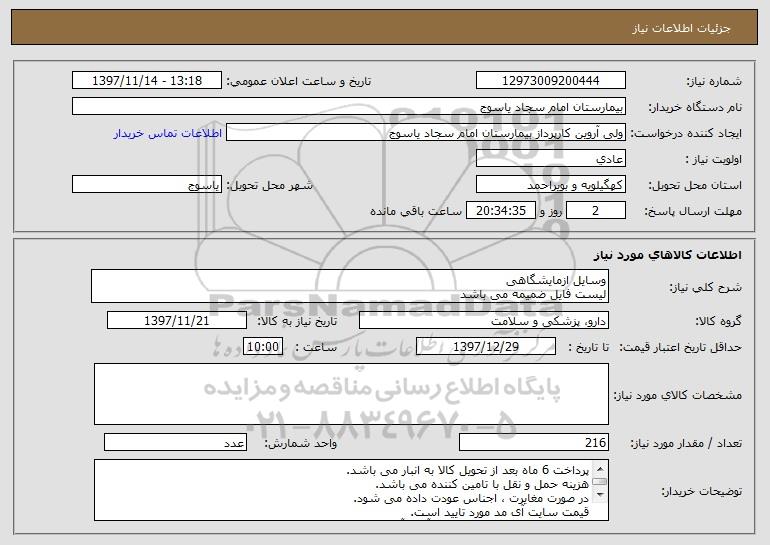Click the empty goods specification text area
Screen dimensions: 770x545
tap(351, 394)
